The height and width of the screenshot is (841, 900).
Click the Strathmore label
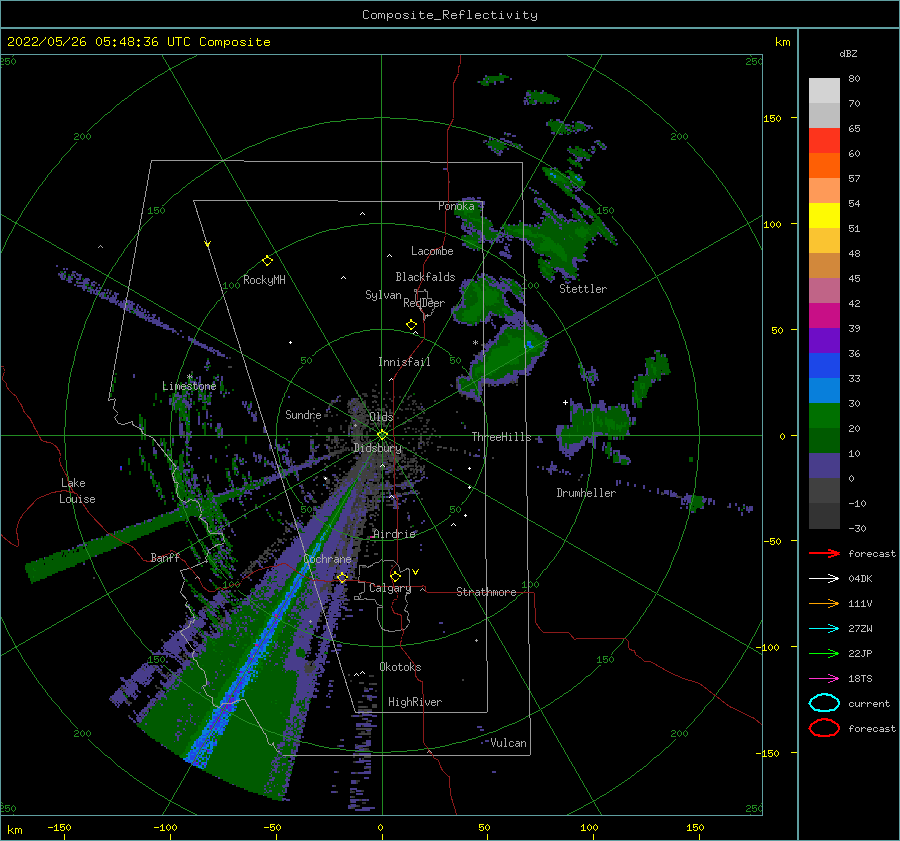click(x=486, y=592)
